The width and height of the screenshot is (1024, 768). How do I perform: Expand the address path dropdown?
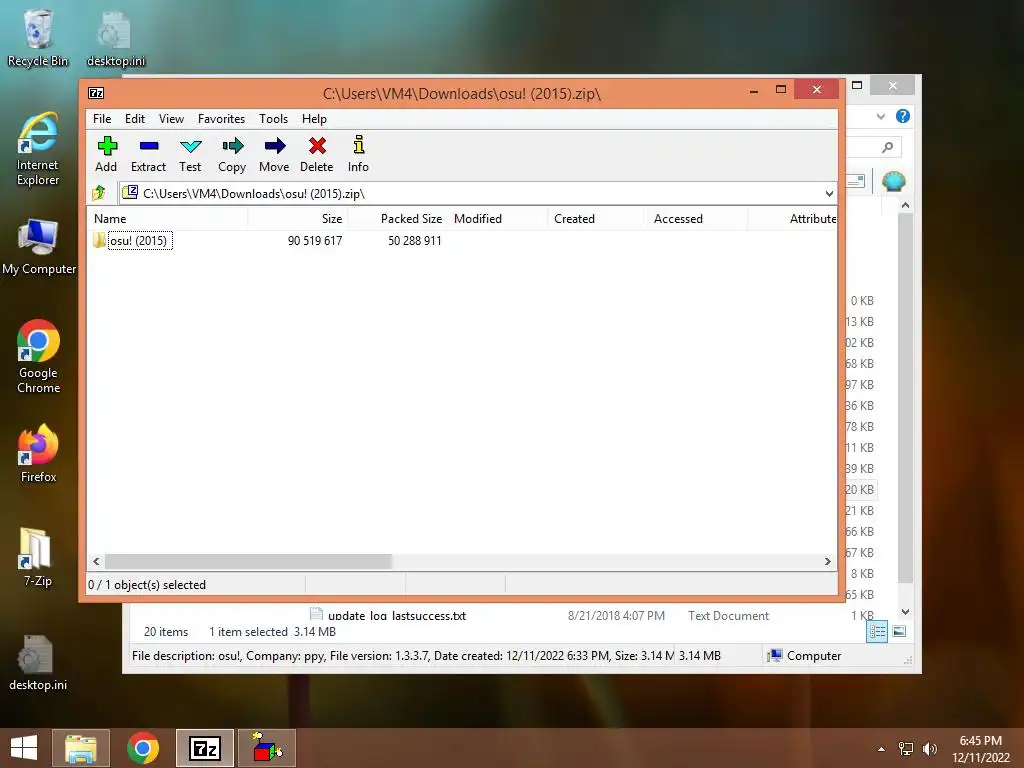click(x=829, y=193)
